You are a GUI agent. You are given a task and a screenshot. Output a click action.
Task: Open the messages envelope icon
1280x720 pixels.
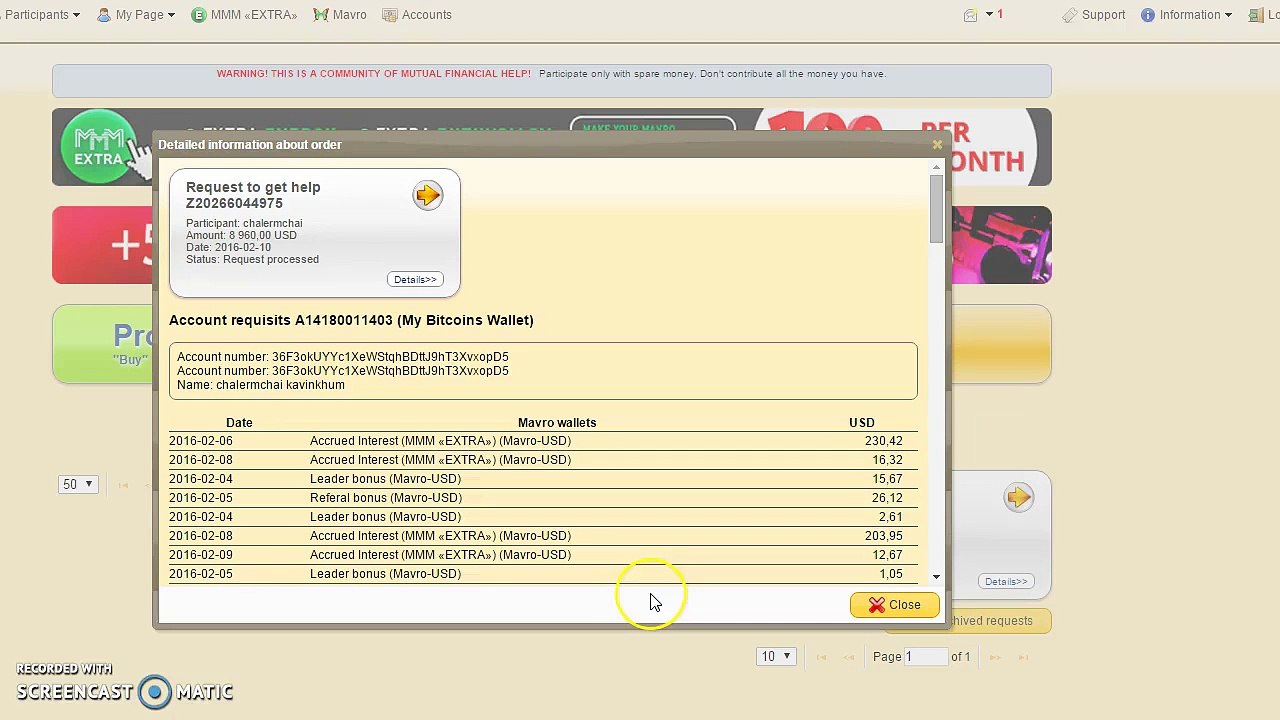pyautogui.click(x=970, y=15)
